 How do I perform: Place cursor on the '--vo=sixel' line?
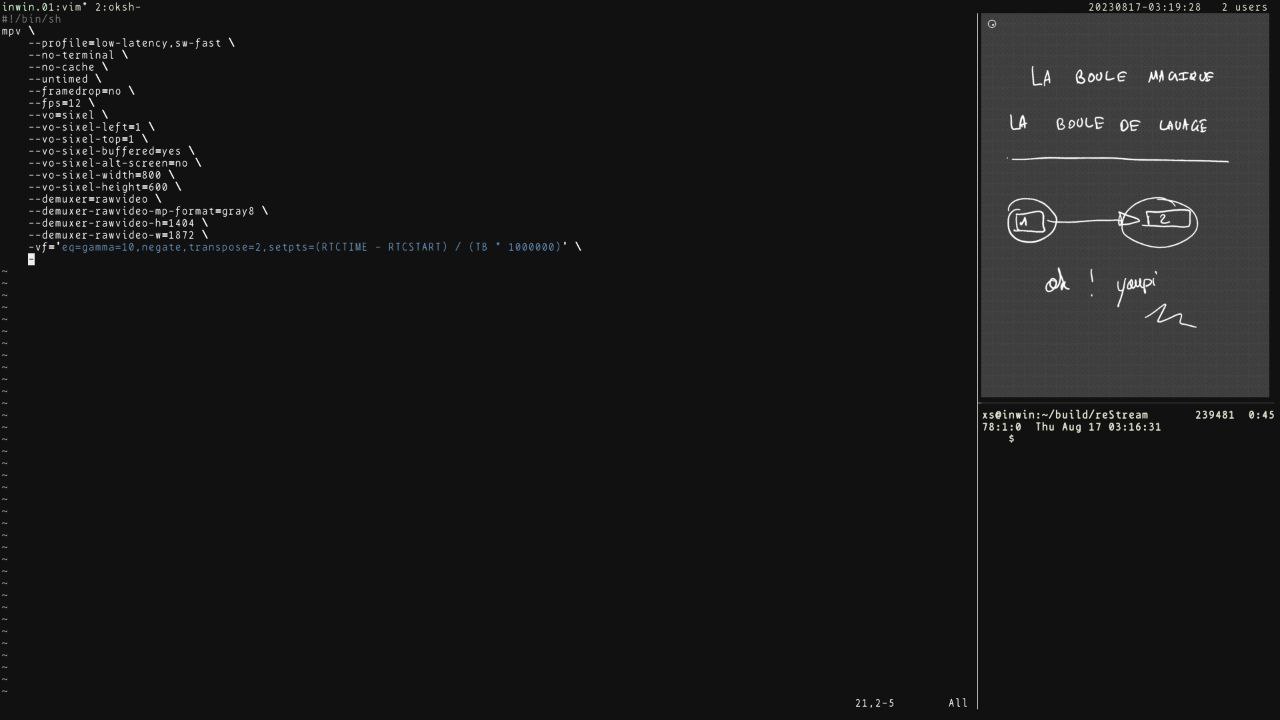point(68,115)
